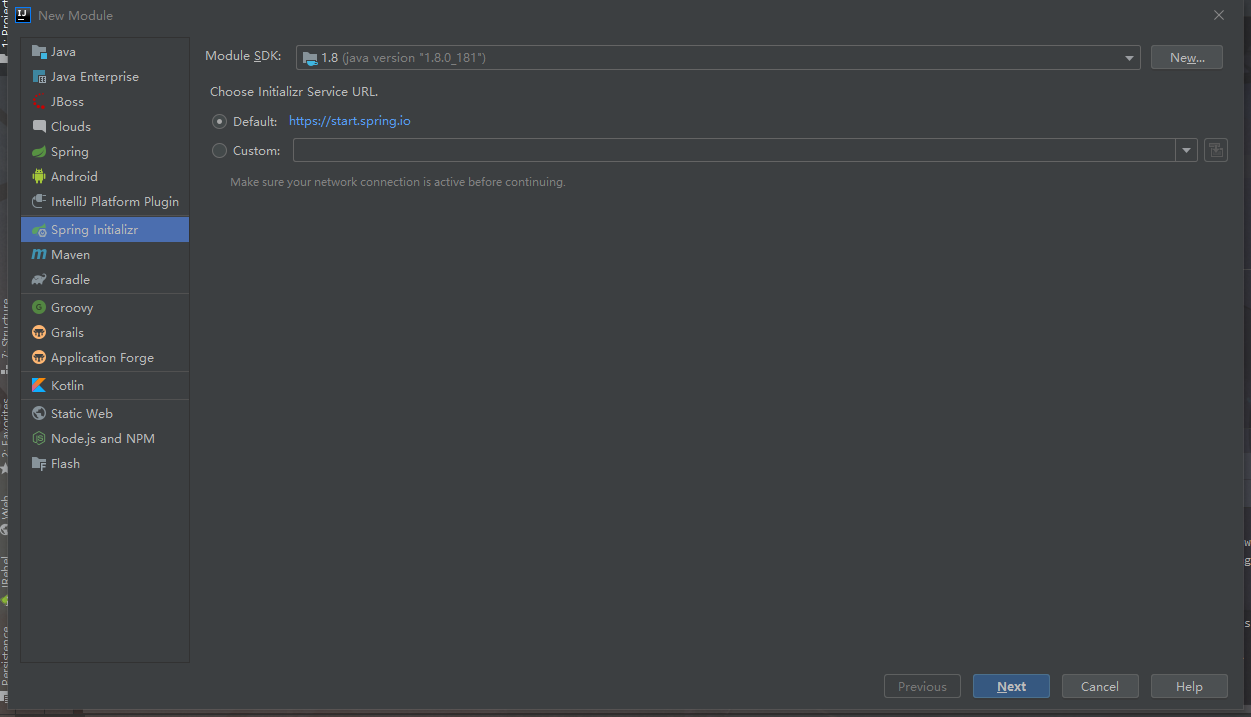The height and width of the screenshot is (717, 1251).
Task: Select the Java Enterprise icon in list
Action: point(39,76)
